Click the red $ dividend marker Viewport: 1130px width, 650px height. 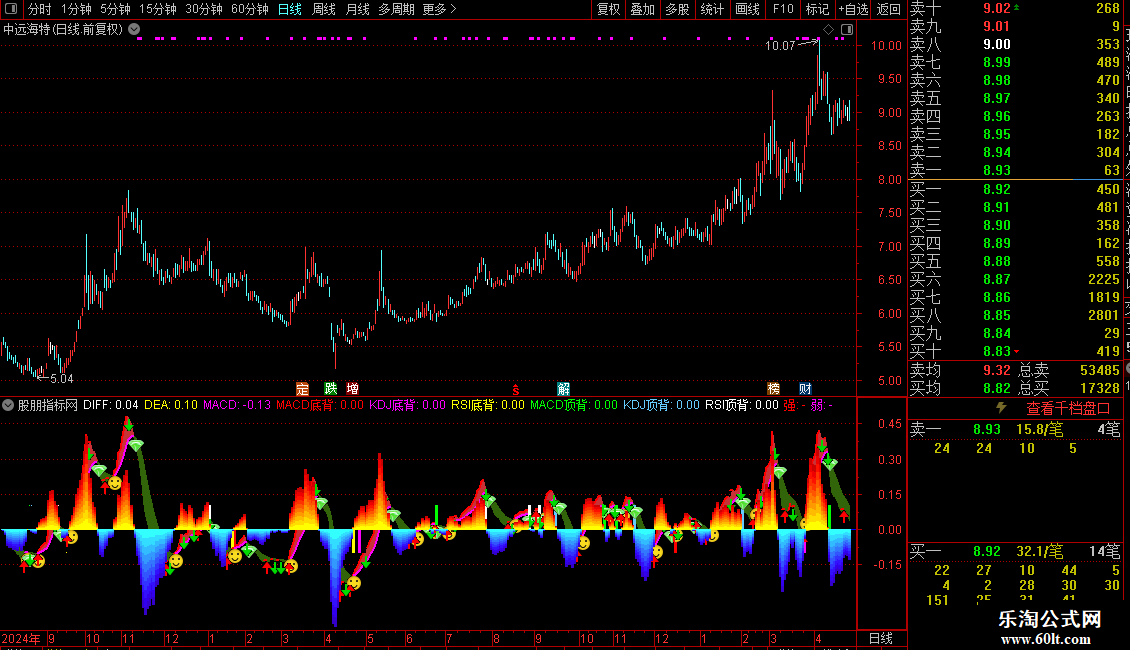pos(515,389)
